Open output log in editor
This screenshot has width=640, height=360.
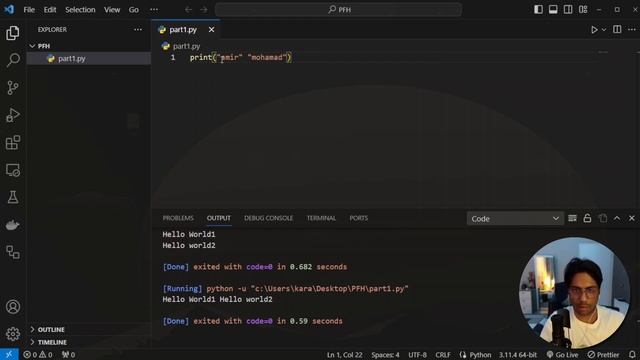point(602,218)
